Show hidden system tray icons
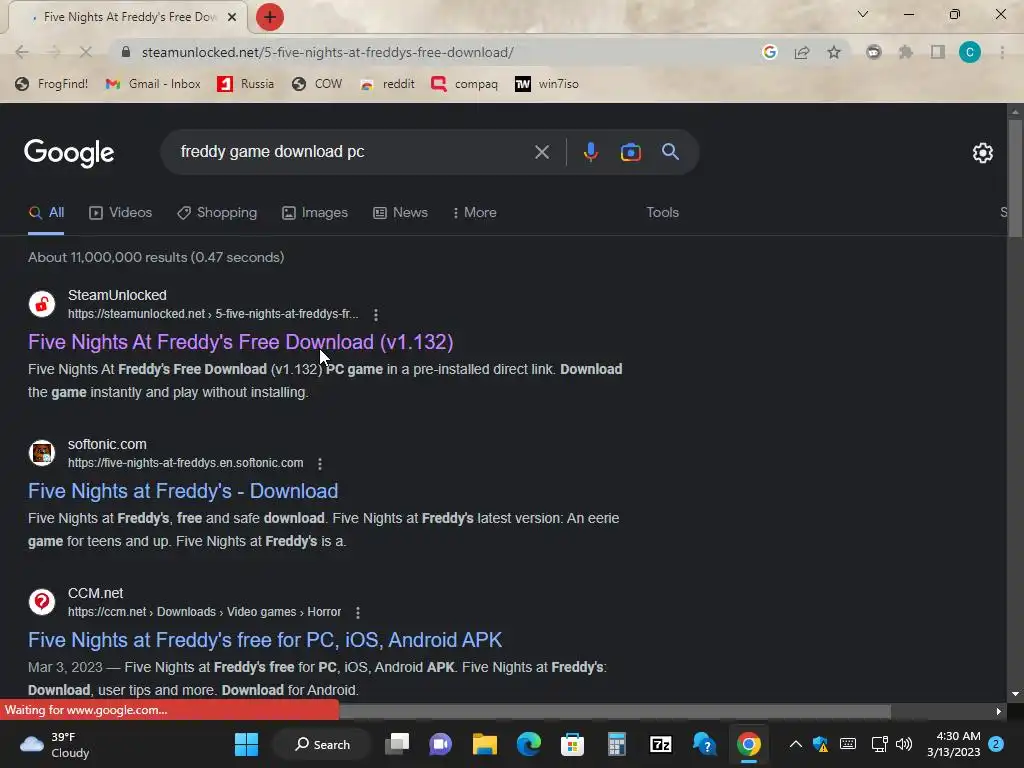Viewport: 1024px width, 768px height. point(795,744)
